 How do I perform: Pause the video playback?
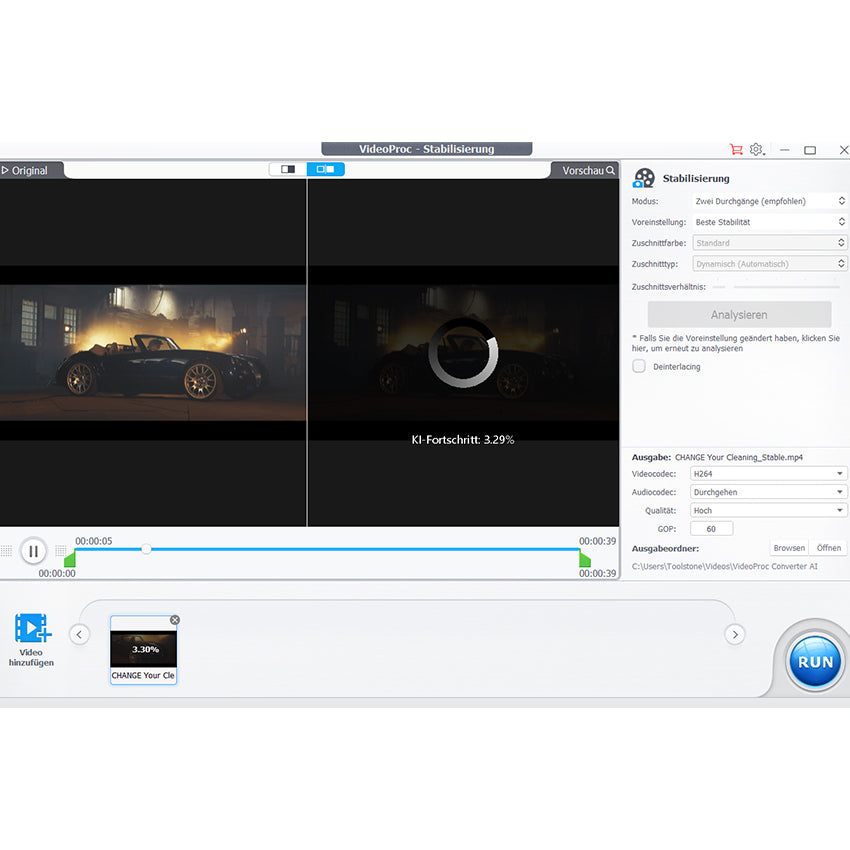(33, 550)
